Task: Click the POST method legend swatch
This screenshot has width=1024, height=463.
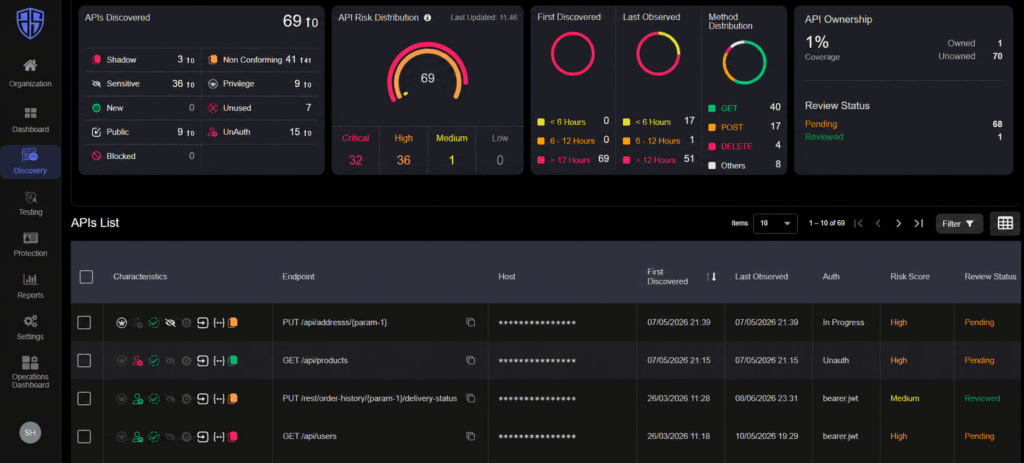Action: point(712,127)
